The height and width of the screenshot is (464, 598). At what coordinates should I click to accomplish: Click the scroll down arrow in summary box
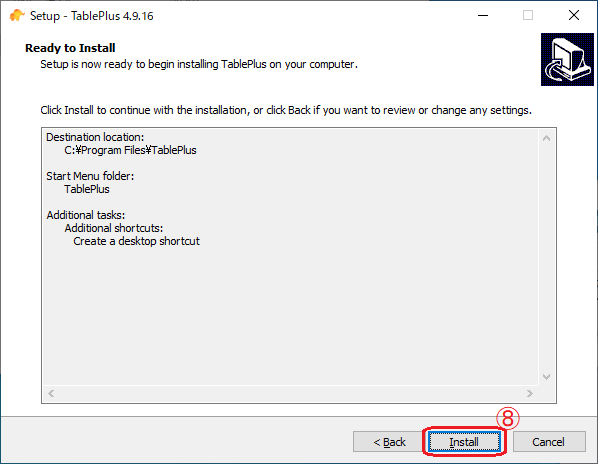coord(546,377)
